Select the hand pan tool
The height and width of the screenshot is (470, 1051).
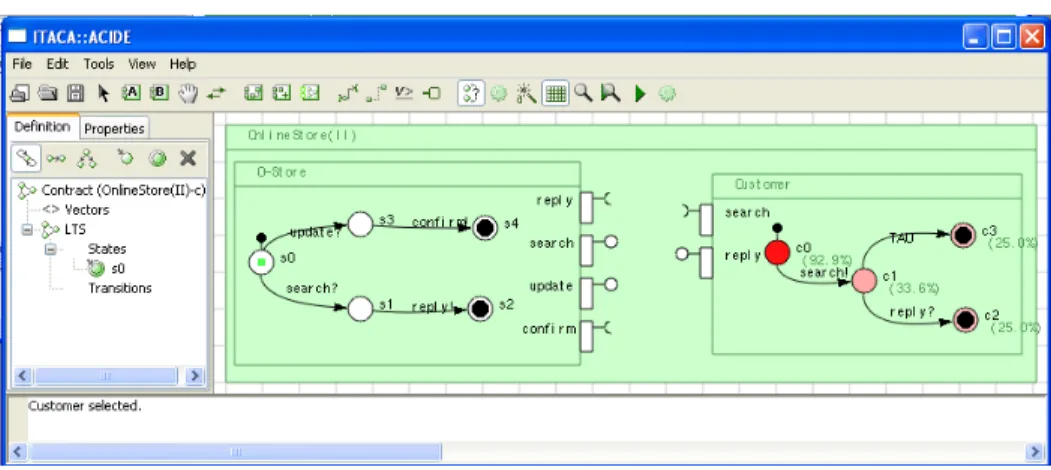188,93
